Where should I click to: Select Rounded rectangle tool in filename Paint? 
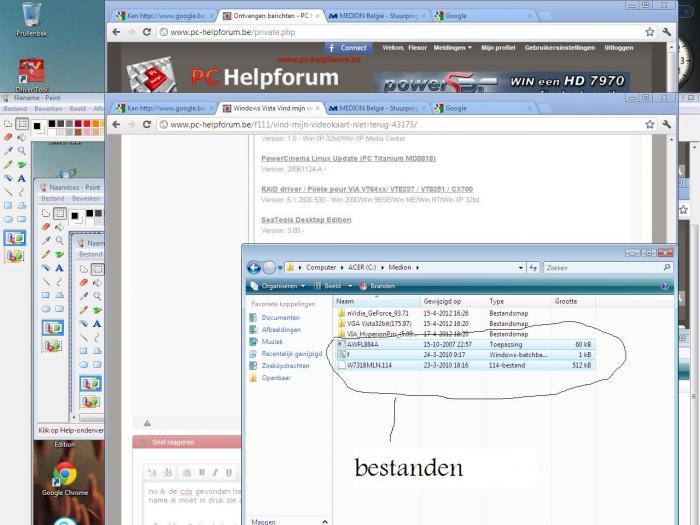[x=22, y=219]
